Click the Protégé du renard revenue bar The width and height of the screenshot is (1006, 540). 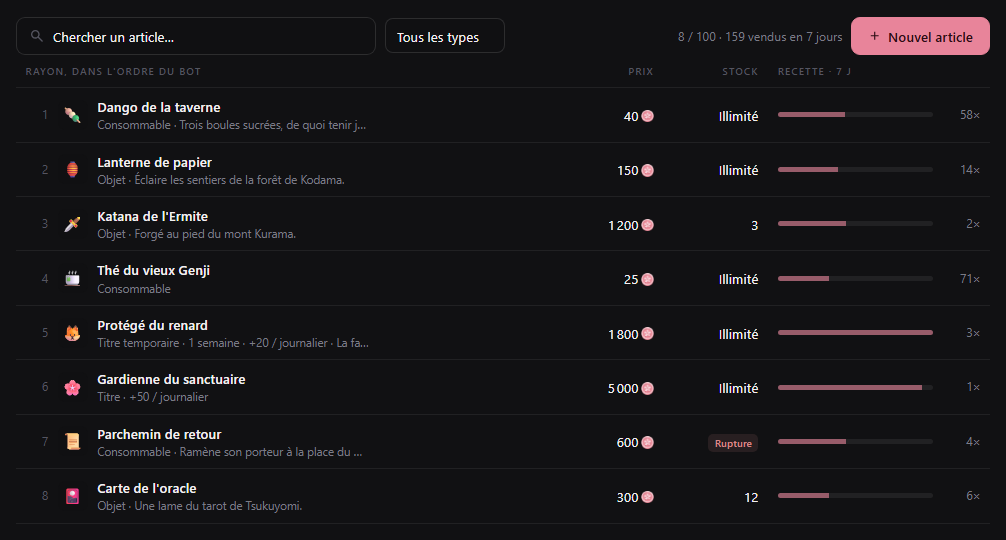pos(855,332)
